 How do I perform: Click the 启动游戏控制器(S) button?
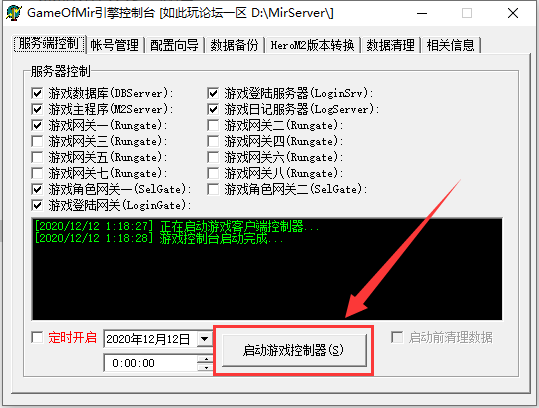coord(294,350)
